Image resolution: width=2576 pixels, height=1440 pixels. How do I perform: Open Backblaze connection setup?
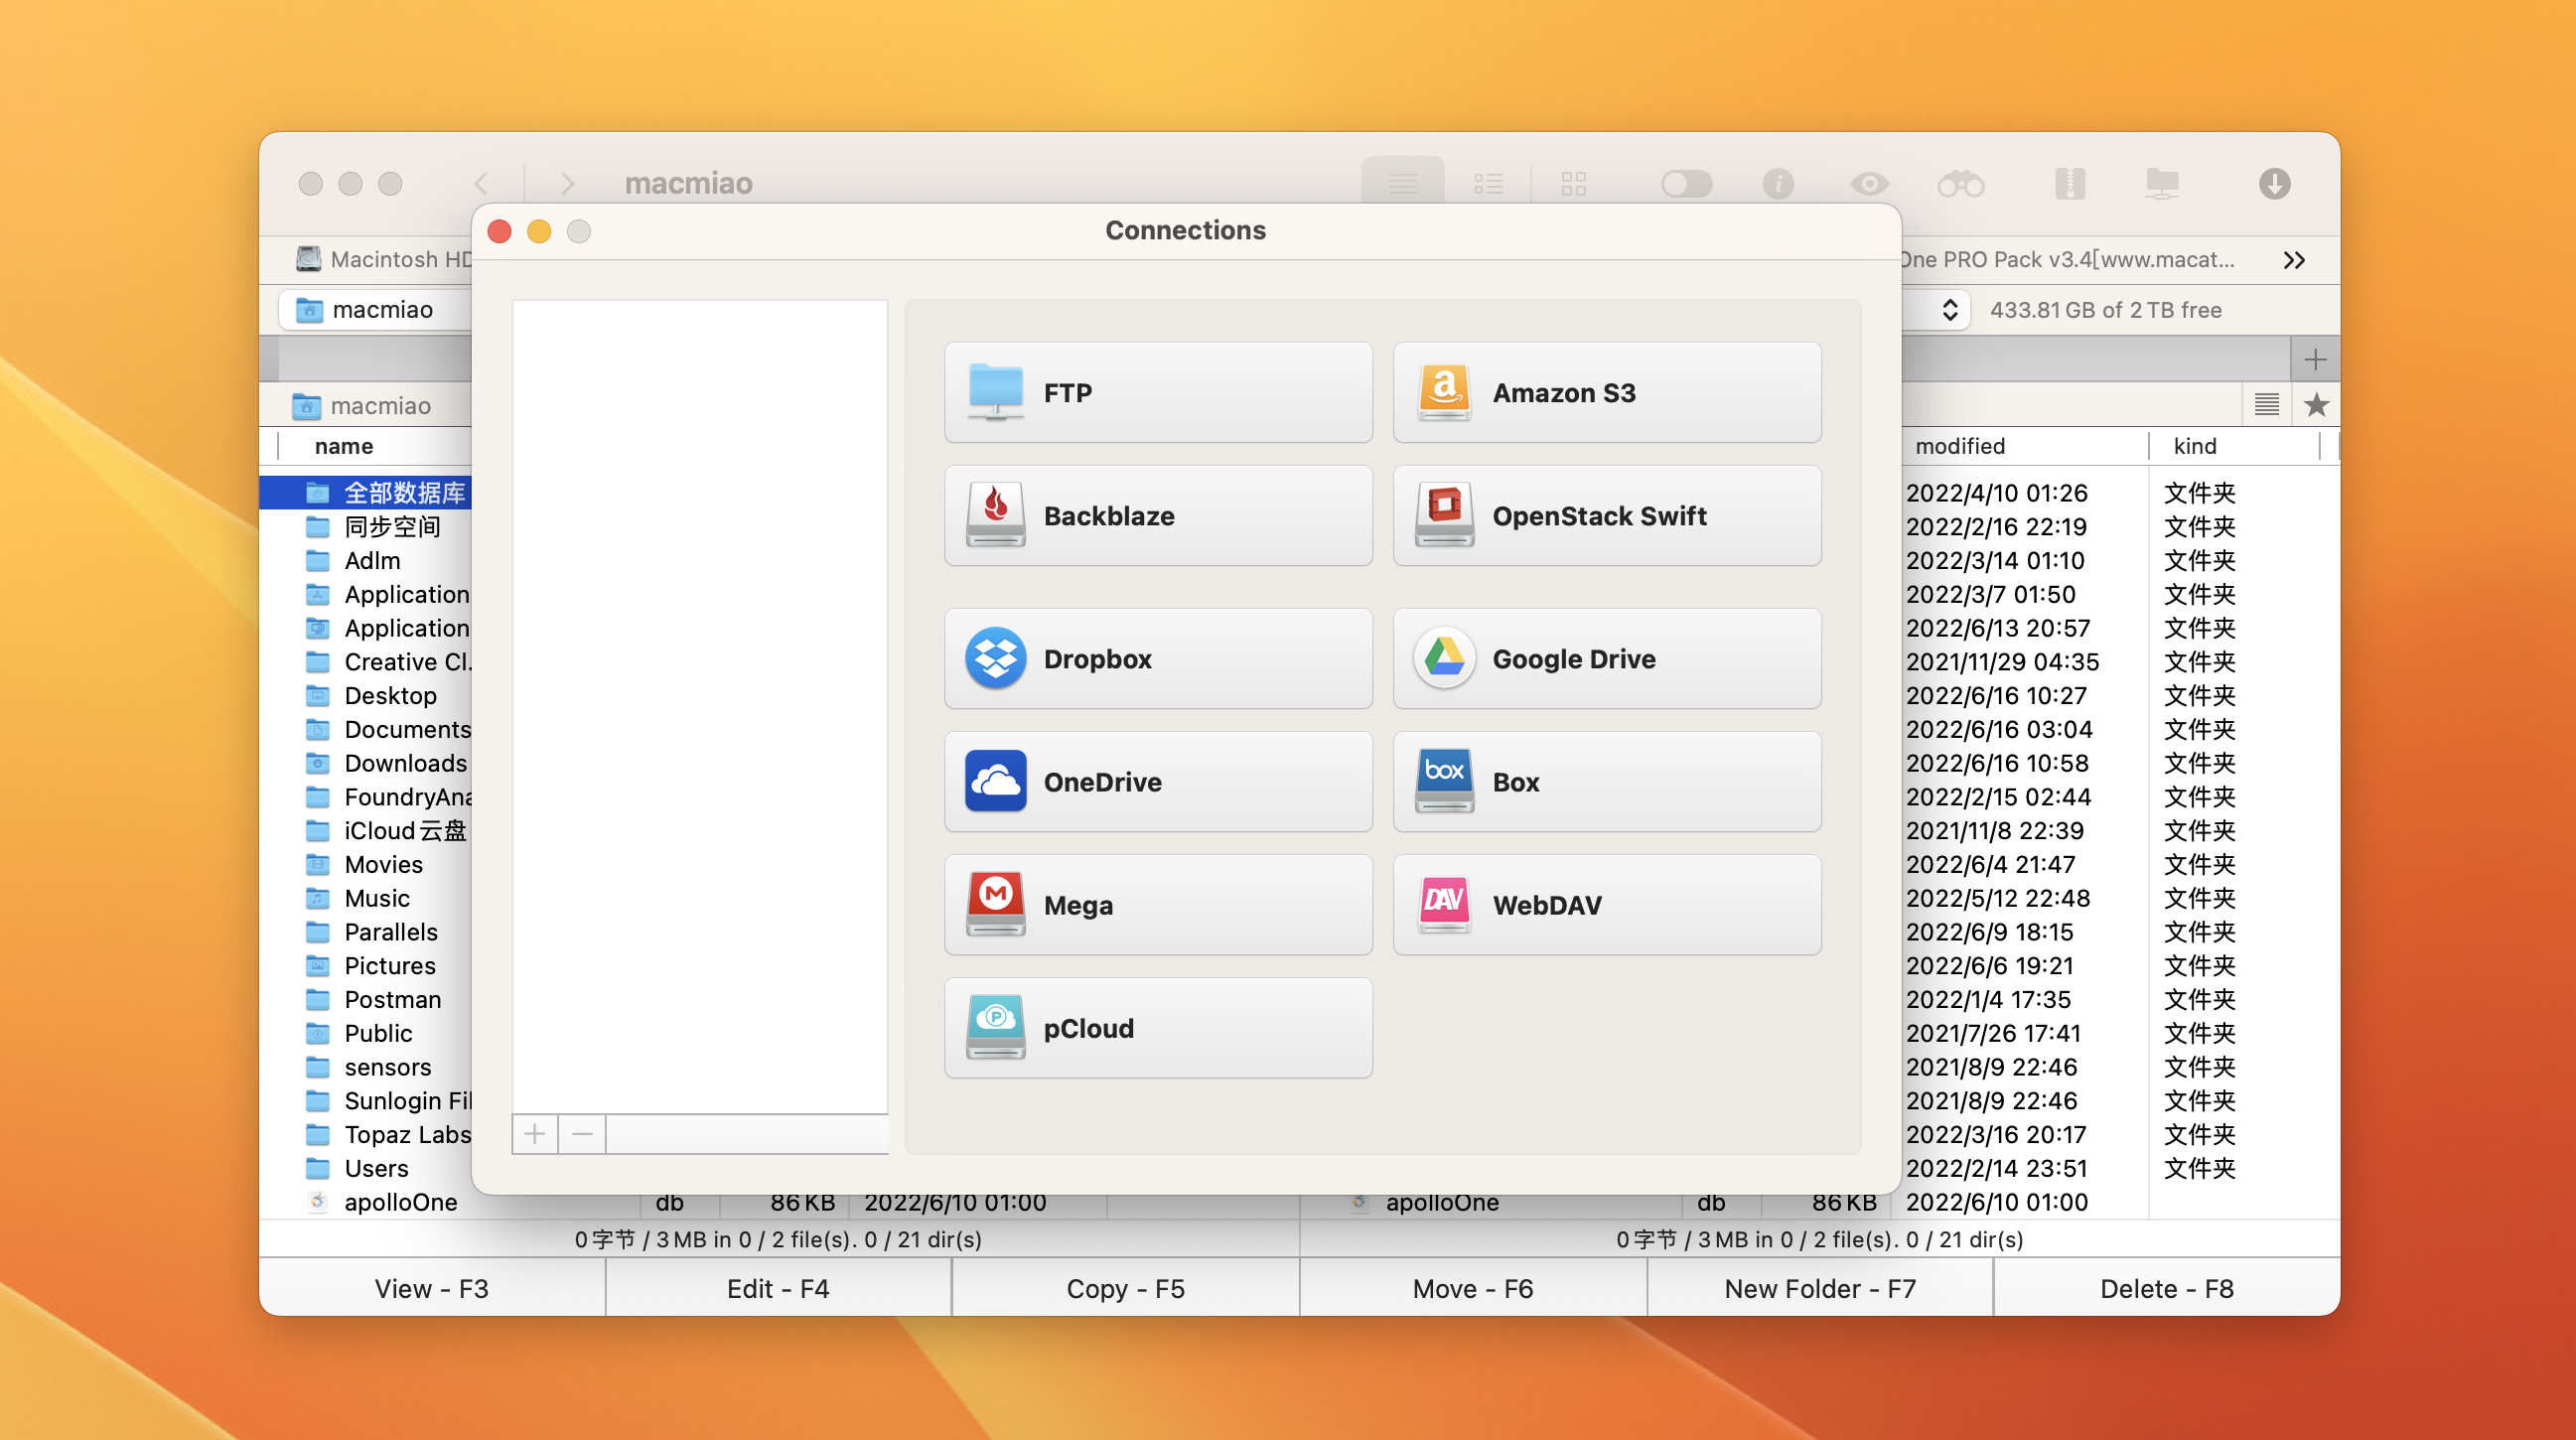tap(1158, 516)
